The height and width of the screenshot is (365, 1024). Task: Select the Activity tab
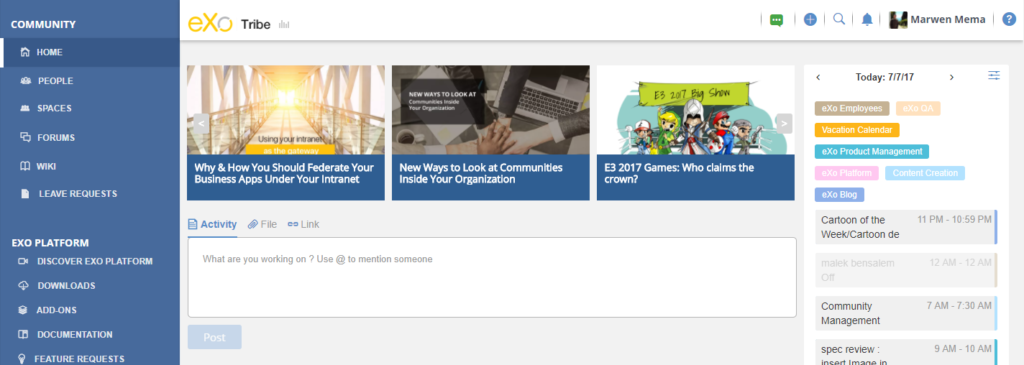212,224
